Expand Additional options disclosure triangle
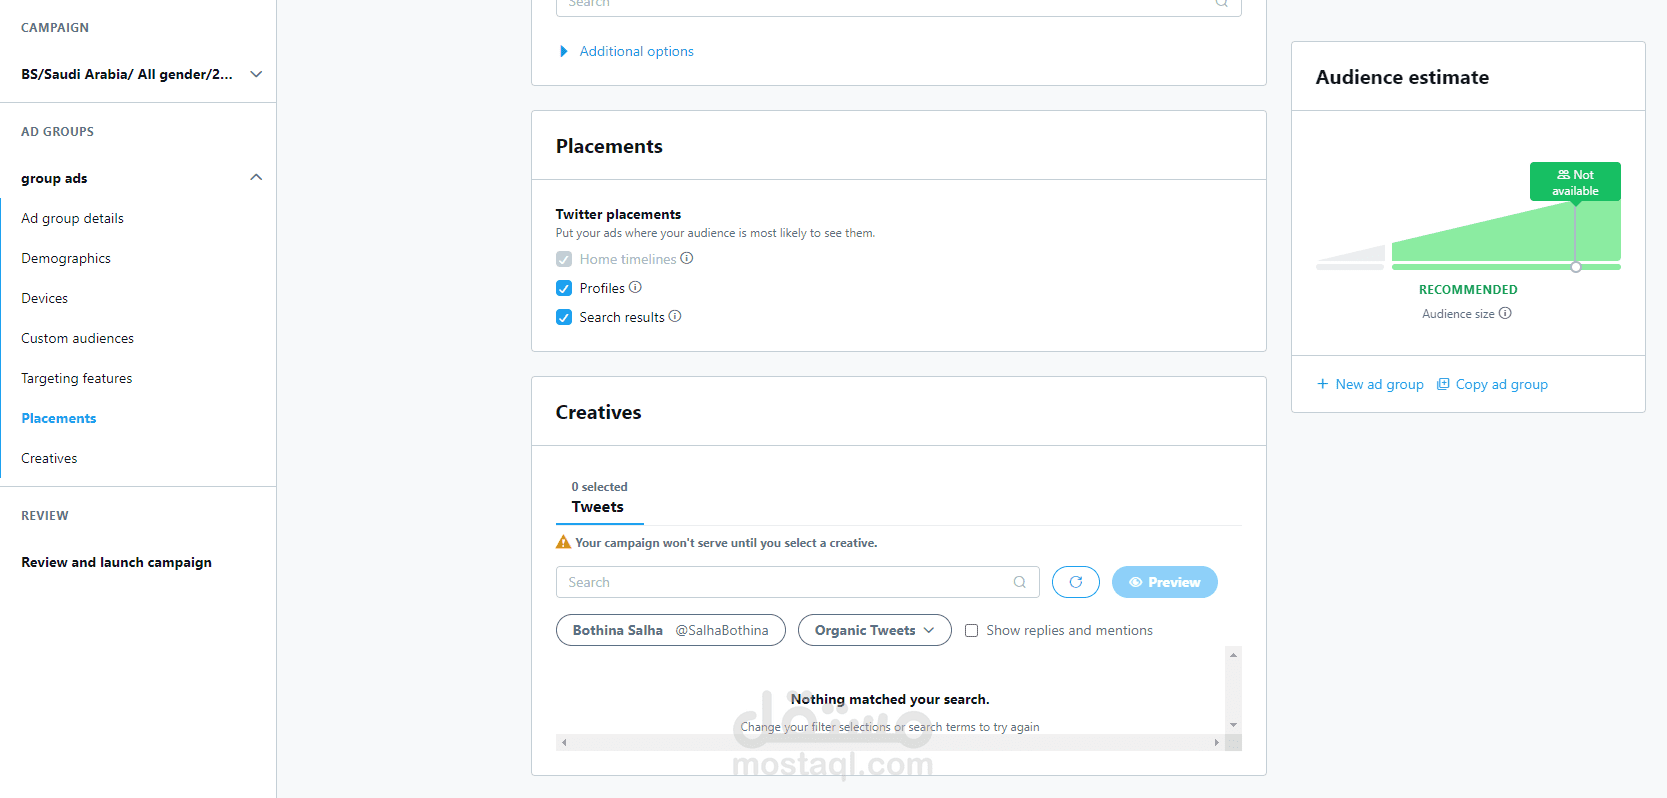The height and width of the screenshot is (798, 1667). coord(564,51)
